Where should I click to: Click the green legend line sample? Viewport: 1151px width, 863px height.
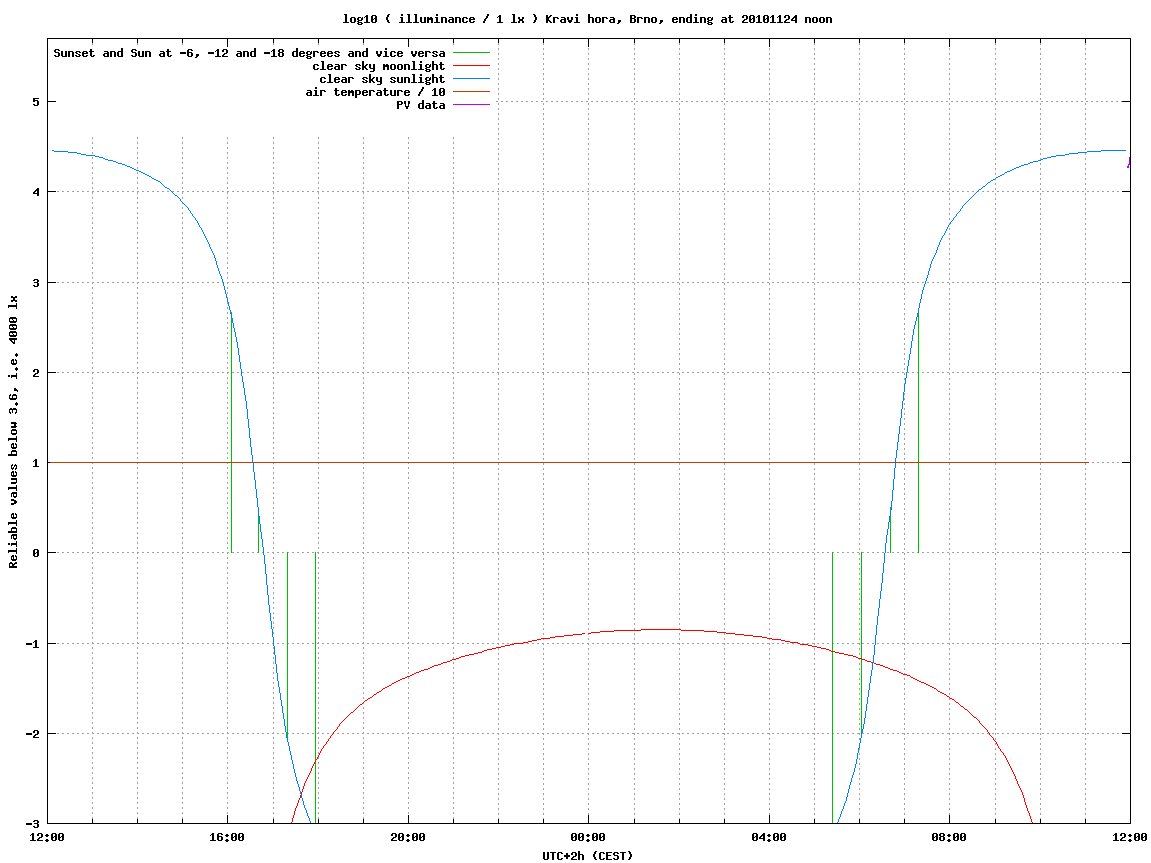coord(471,53)
